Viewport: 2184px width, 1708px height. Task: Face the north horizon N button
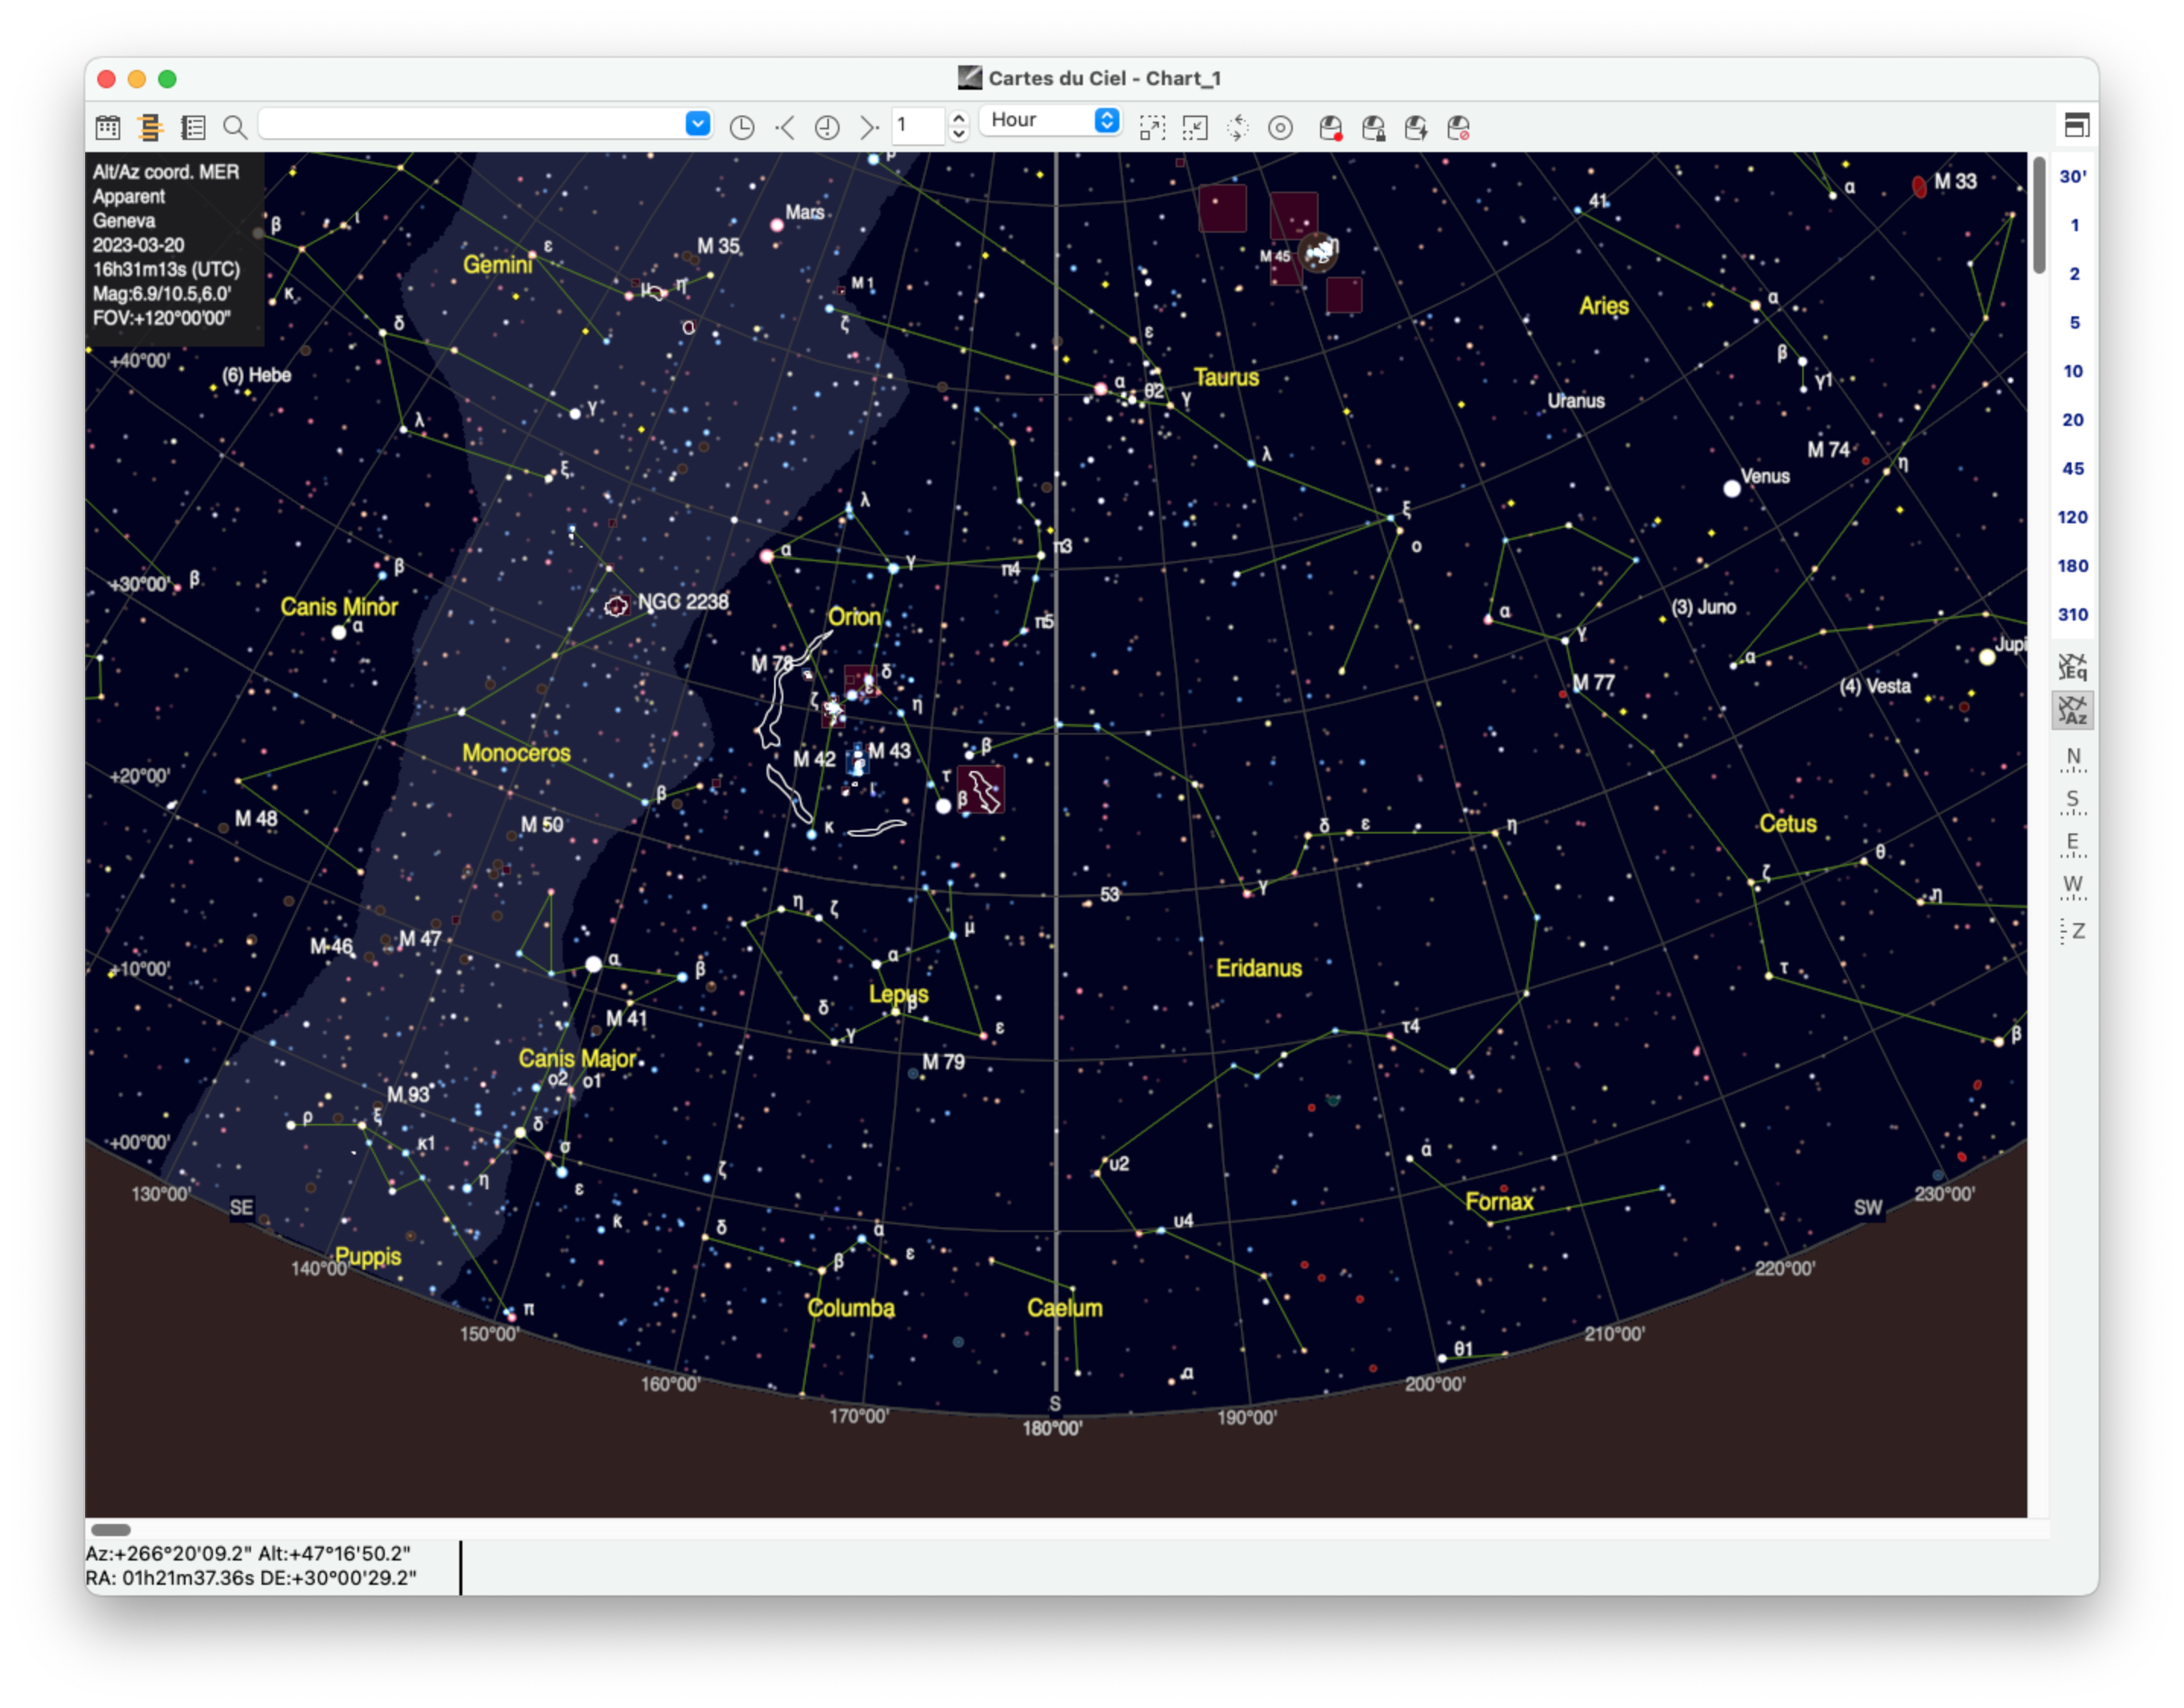coord(2073,758)
